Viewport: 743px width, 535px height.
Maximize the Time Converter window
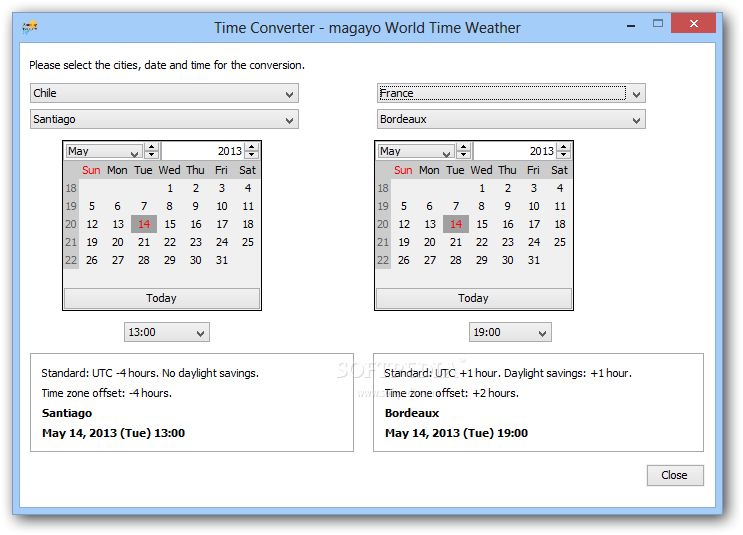(x=658, y=24)
